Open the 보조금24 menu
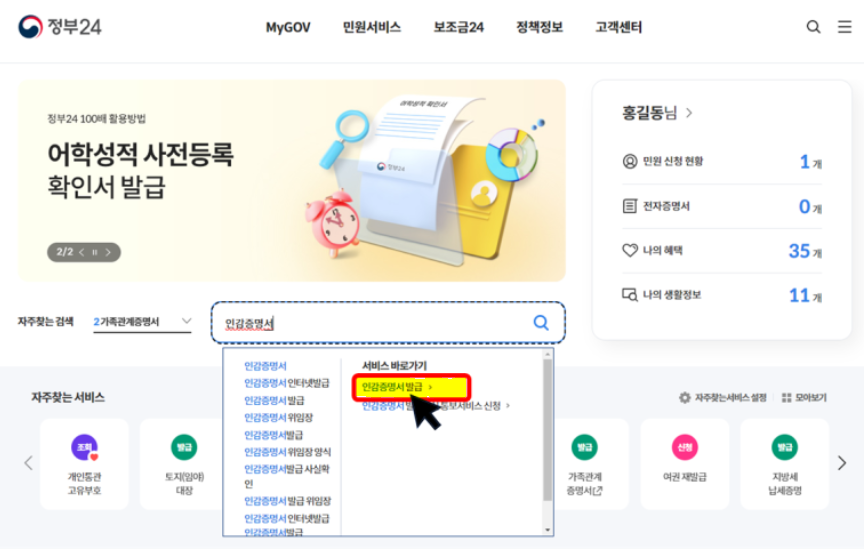The image size is (864, 559). pos(458,27)
